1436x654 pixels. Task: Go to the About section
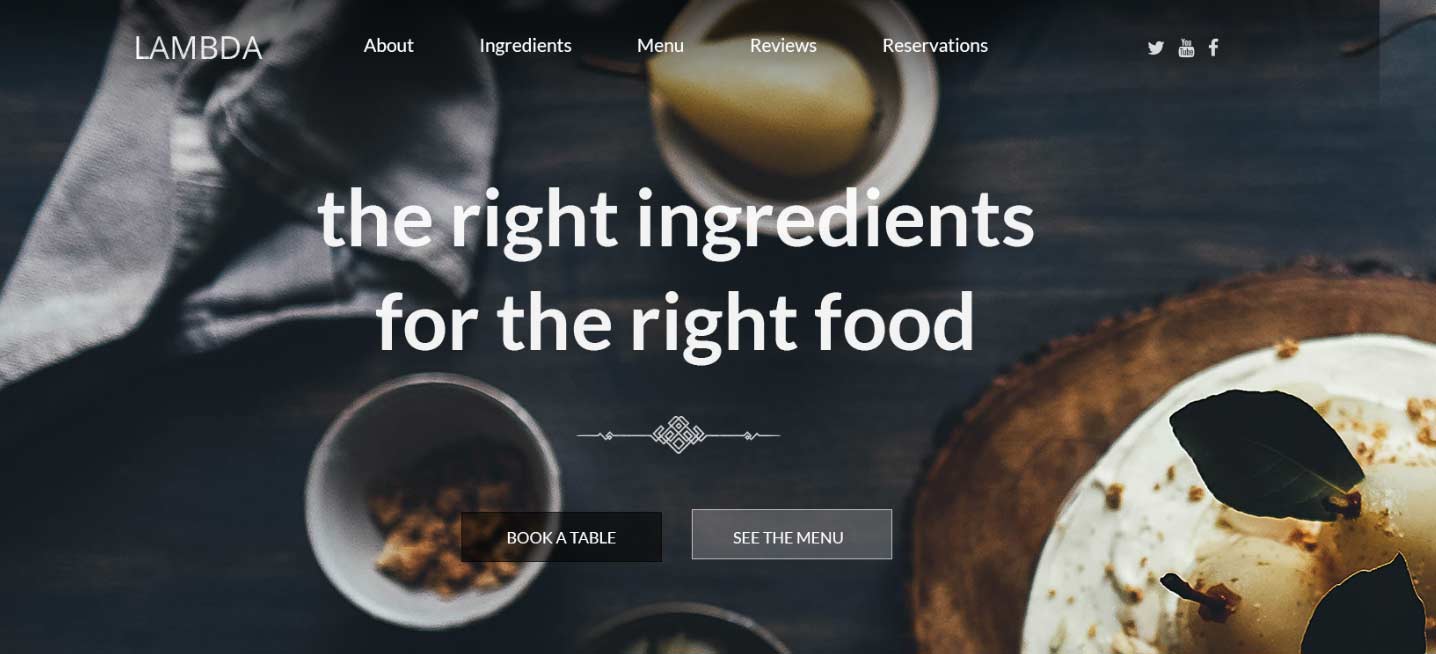[x=388, y=45]
